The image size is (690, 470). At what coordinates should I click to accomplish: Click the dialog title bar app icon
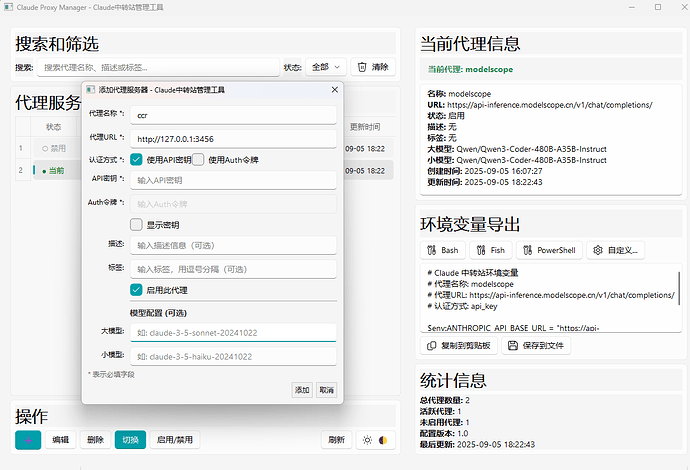[90, 90]
